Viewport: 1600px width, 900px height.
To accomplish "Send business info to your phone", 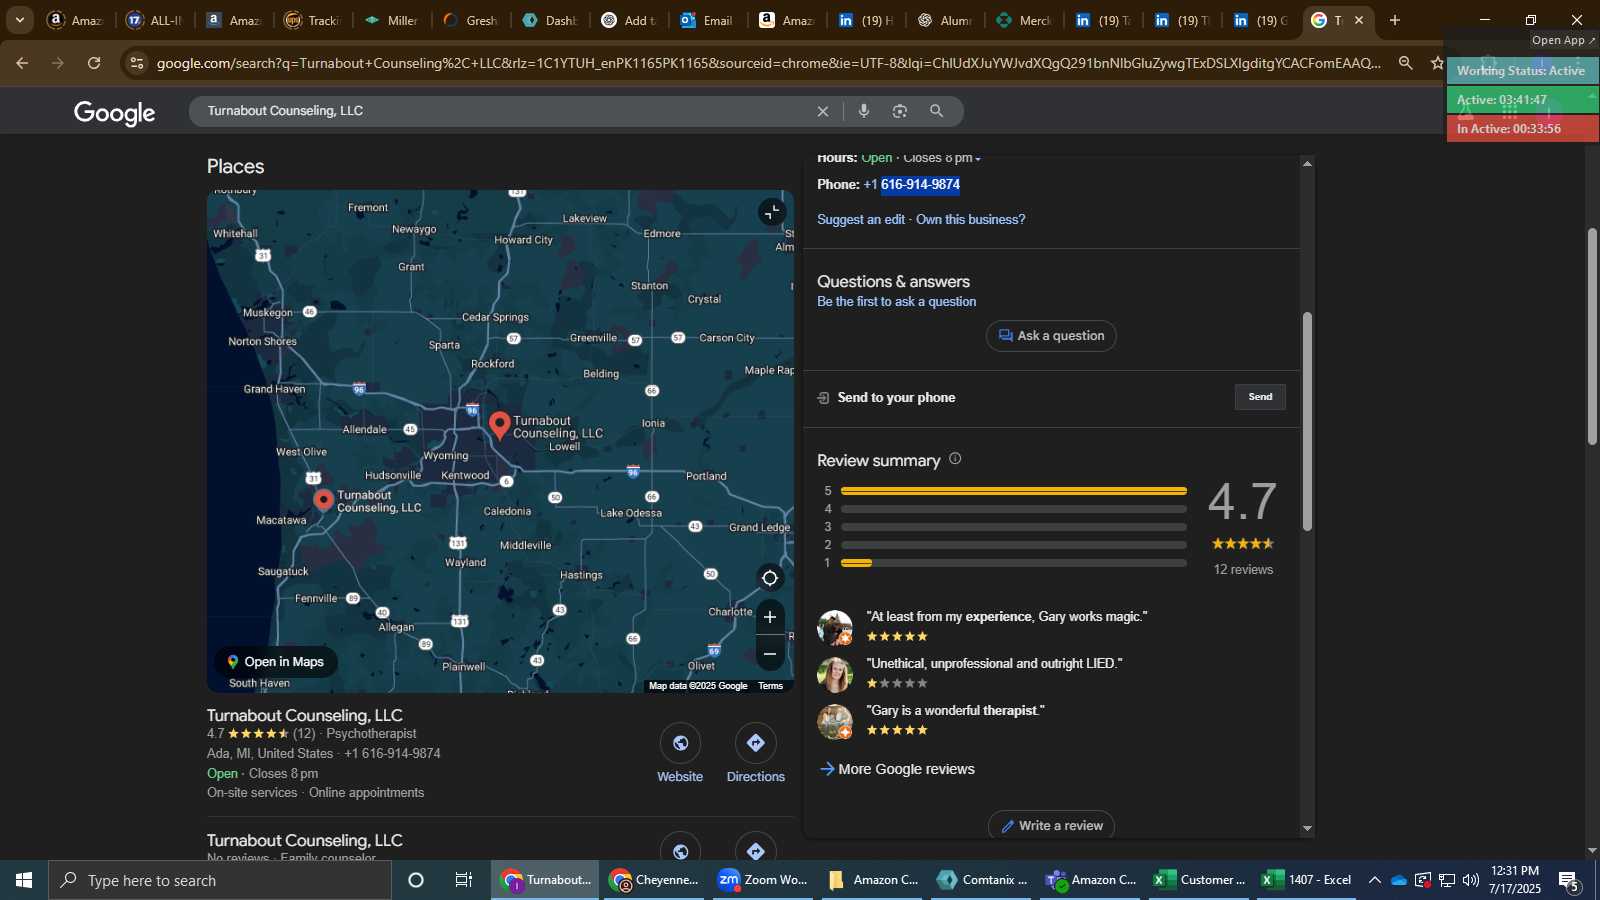I will click(x=1260, y=397).
